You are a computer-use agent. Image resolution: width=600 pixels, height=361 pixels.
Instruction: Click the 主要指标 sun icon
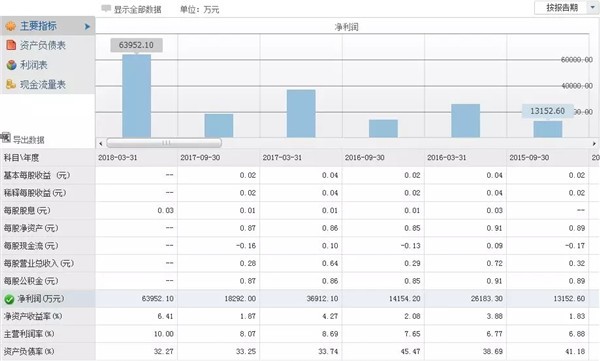[x=10, y=26]
